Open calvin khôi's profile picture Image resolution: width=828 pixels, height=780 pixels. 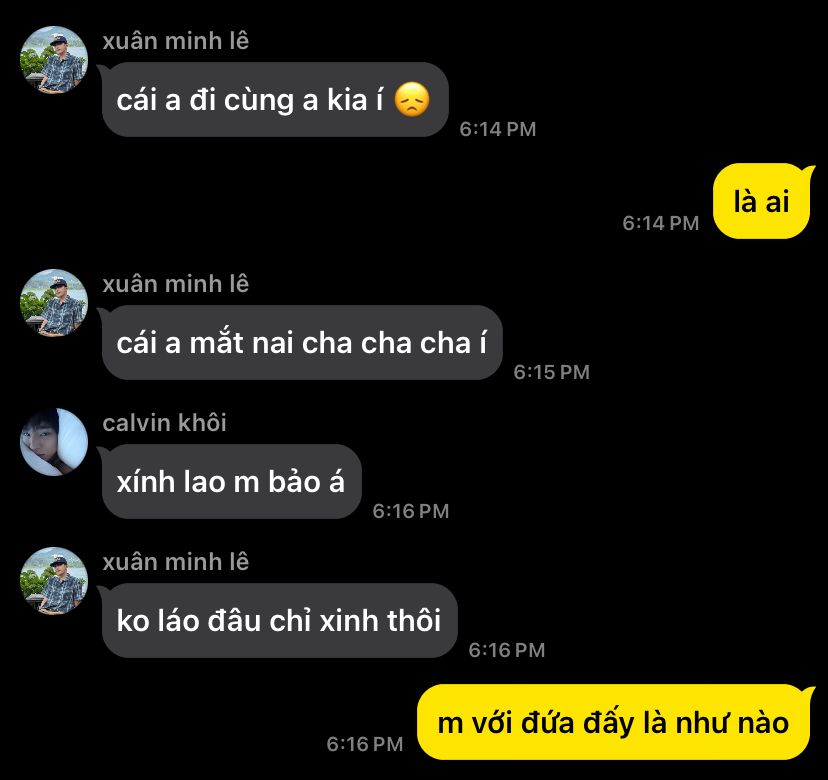click(x=54, y=442)
